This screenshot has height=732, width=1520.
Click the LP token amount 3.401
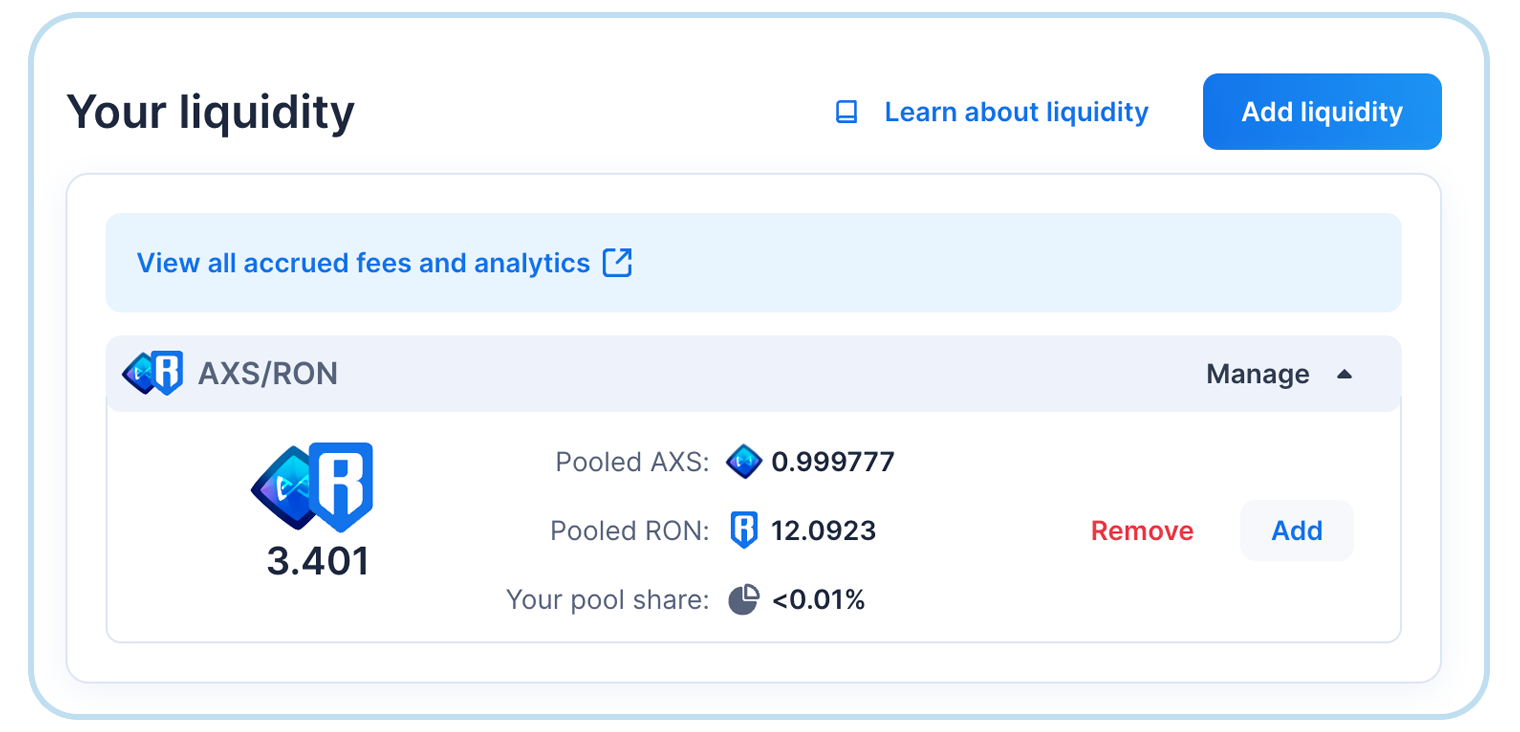318,561
